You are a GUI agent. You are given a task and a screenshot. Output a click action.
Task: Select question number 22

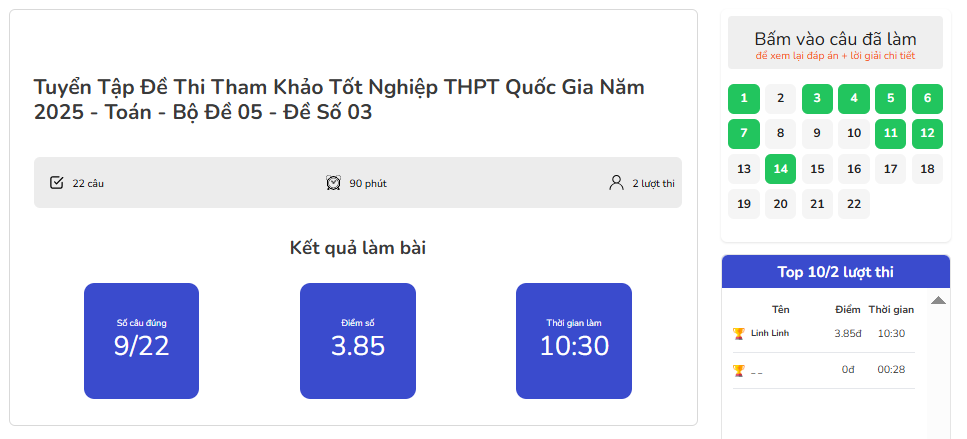[x=854, y=204]
